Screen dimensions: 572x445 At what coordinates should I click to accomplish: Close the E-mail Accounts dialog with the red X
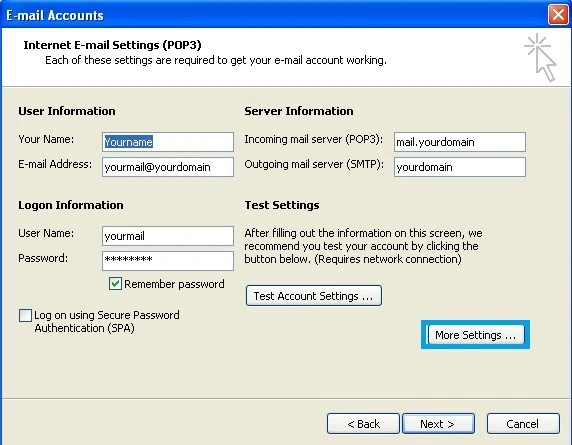tap(558, 15)
